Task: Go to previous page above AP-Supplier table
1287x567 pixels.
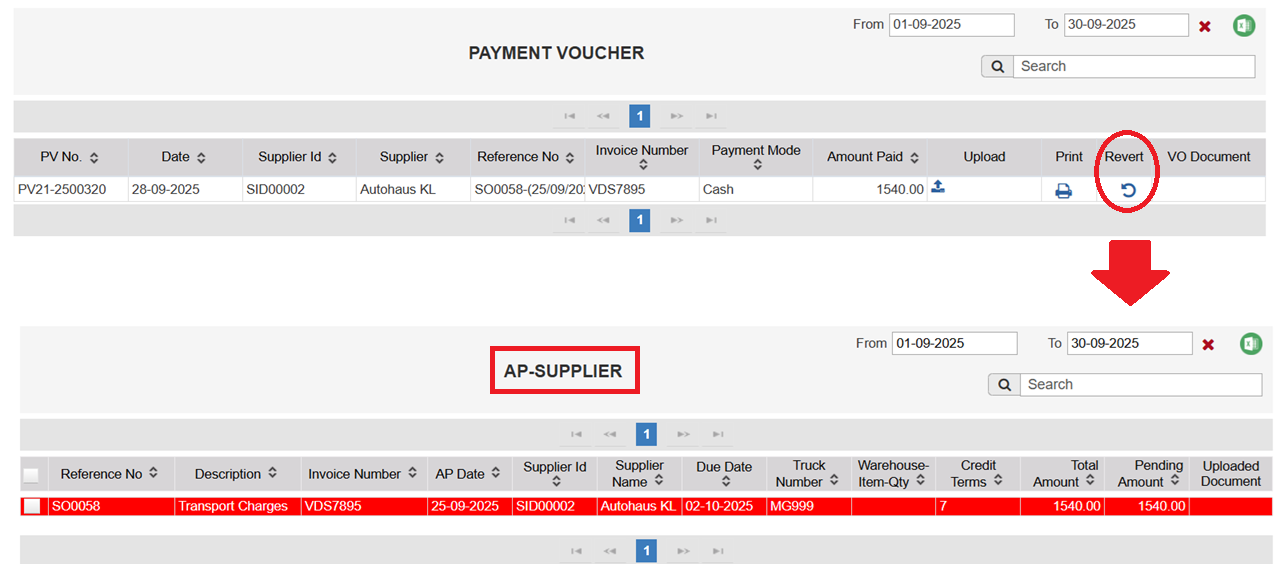Action: [x=610, y=434]
